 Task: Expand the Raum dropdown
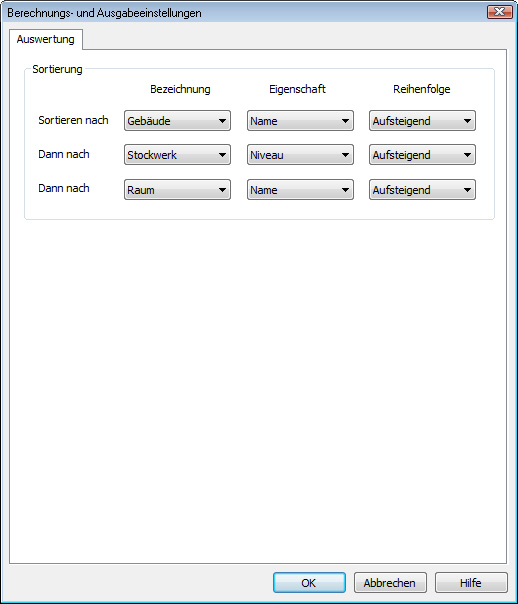click(177, 190)
